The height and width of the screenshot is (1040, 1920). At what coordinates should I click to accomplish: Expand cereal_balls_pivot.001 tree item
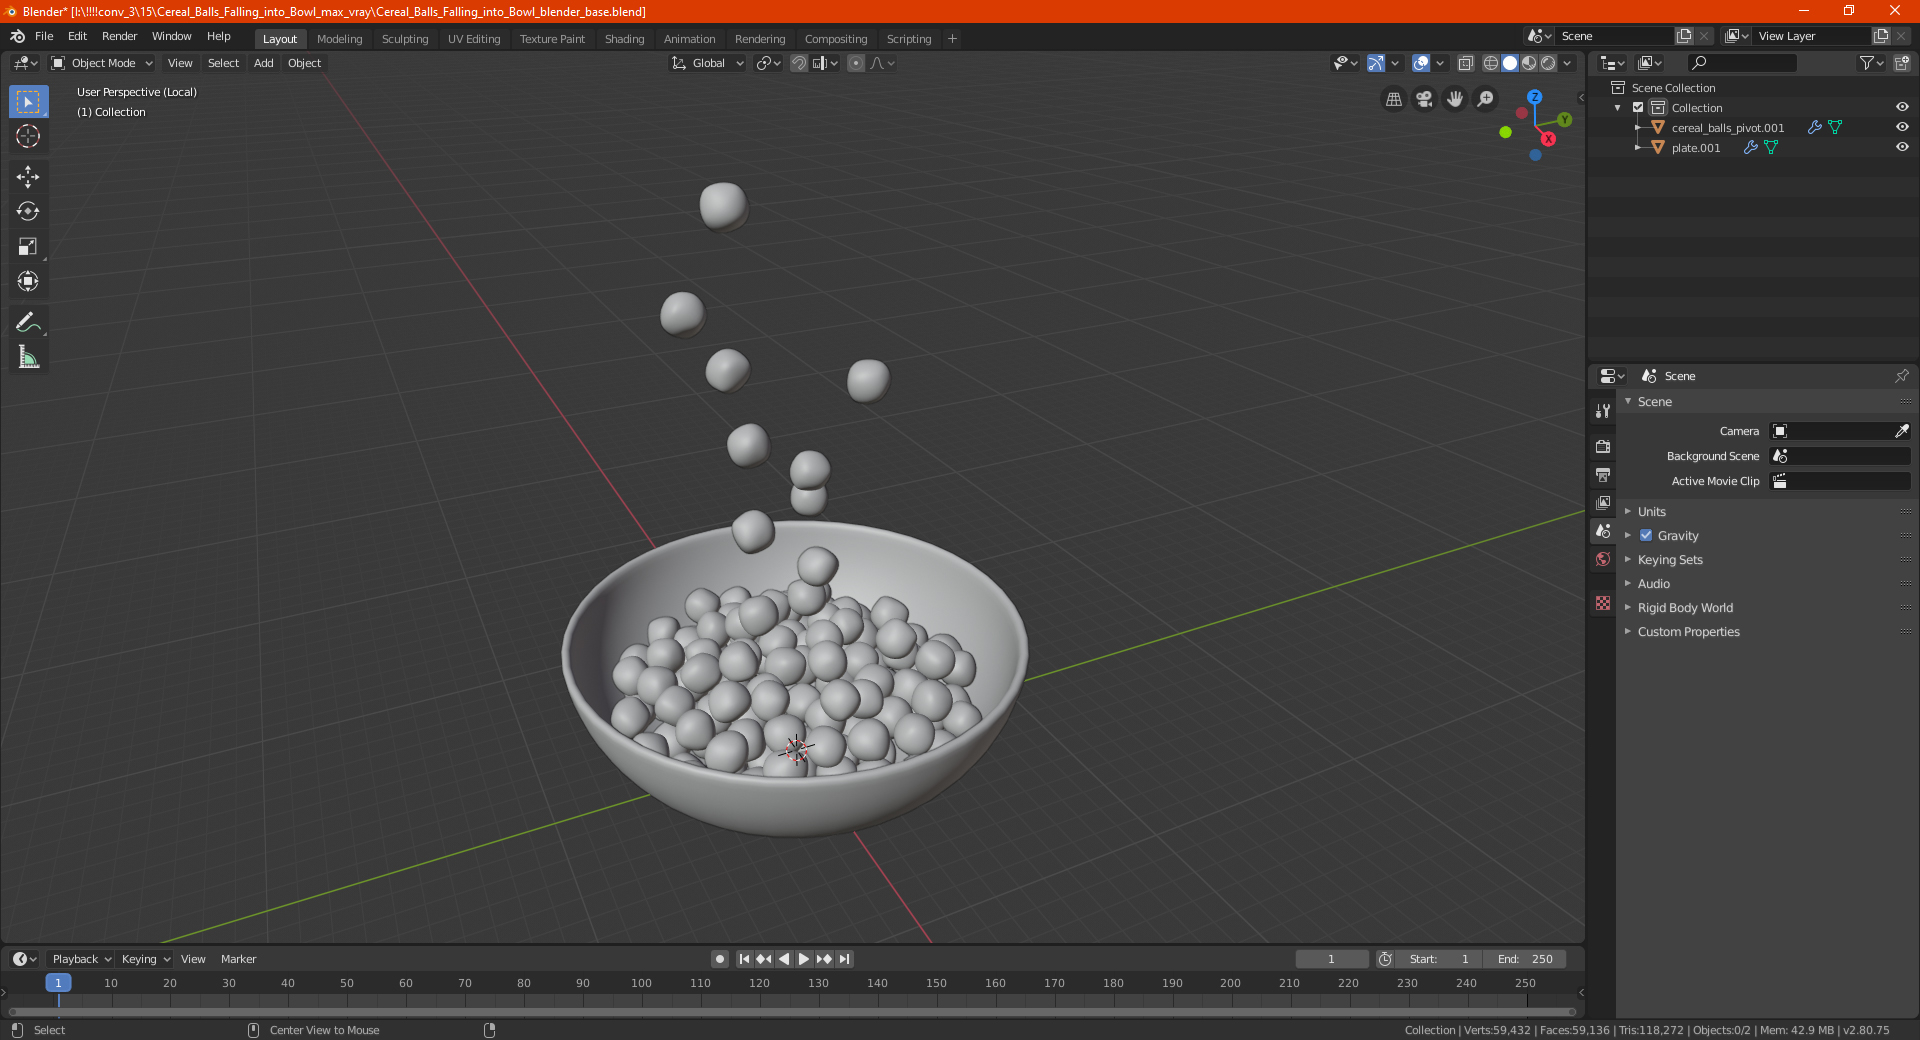tap(1637, 127)
